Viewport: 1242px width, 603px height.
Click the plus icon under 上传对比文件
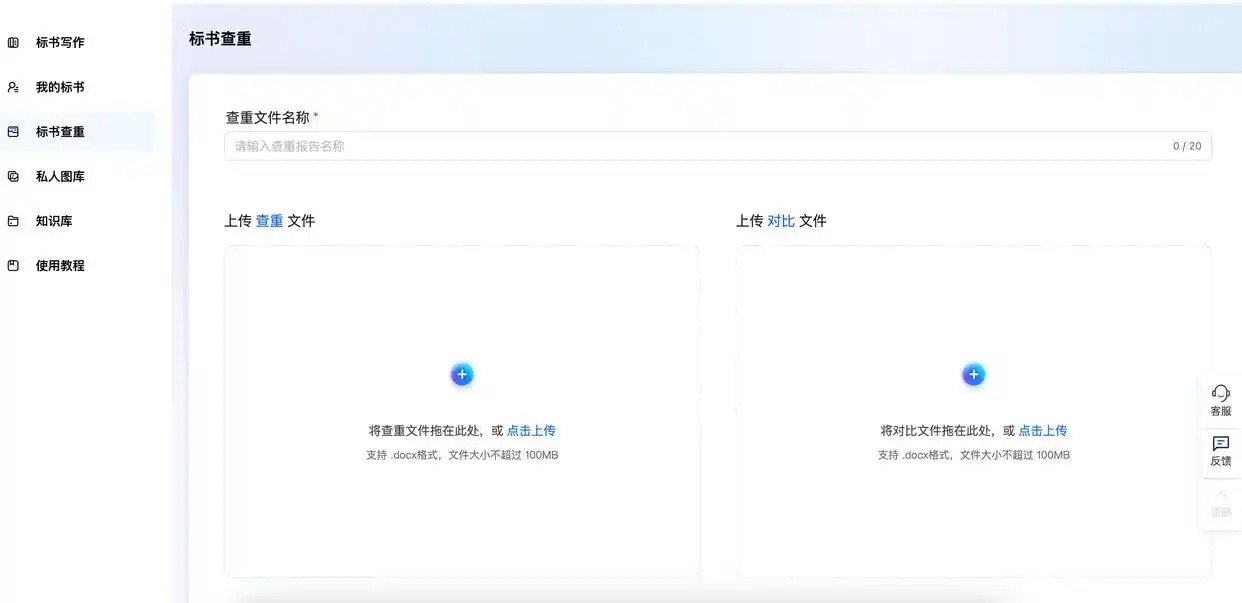point(973,375)
